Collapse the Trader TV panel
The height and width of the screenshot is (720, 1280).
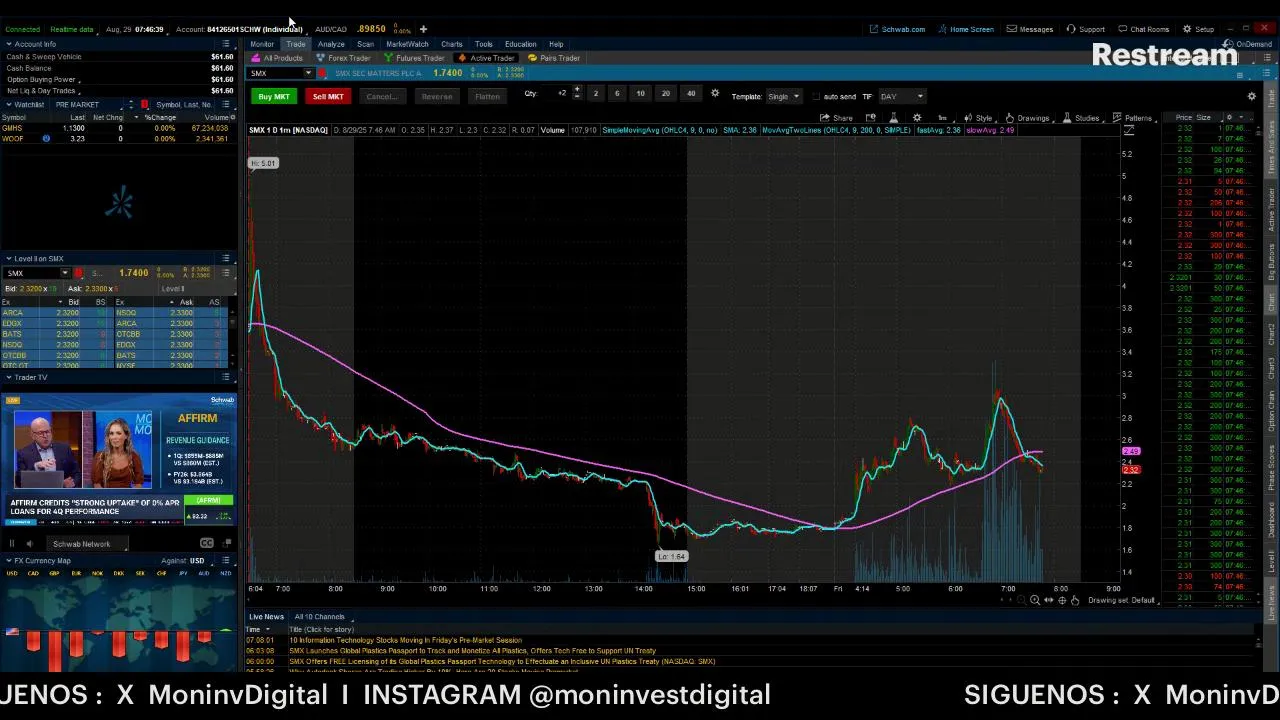(x=8, y=377)
